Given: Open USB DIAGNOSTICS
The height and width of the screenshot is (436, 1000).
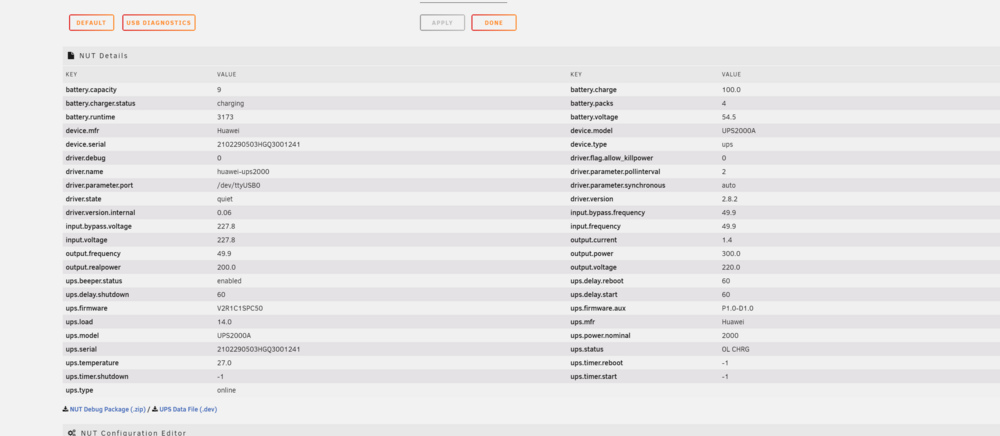Looking at the screenshot, I should point(159,23).
